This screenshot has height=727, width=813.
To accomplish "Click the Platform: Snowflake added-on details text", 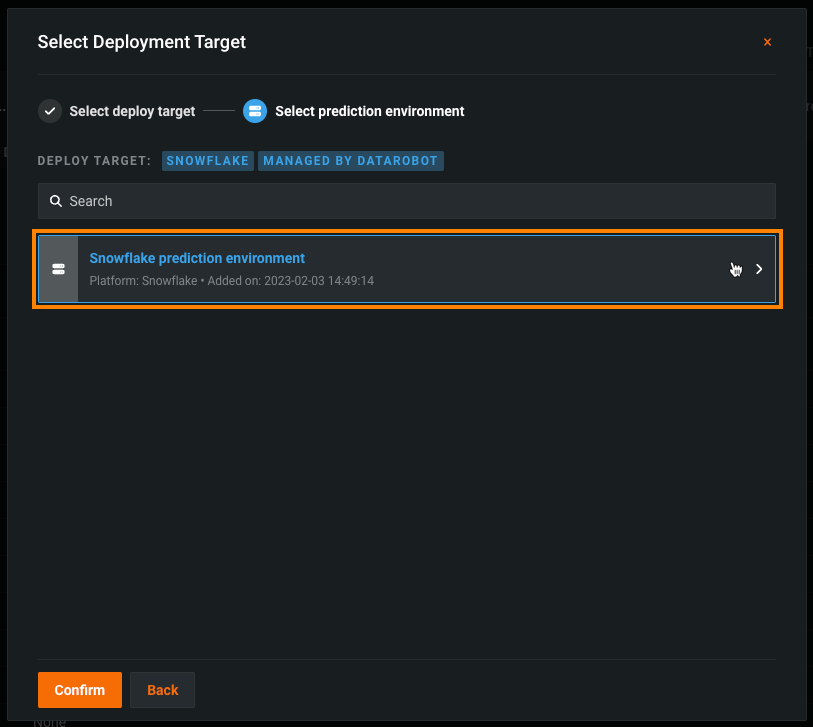I will (231, 281).
